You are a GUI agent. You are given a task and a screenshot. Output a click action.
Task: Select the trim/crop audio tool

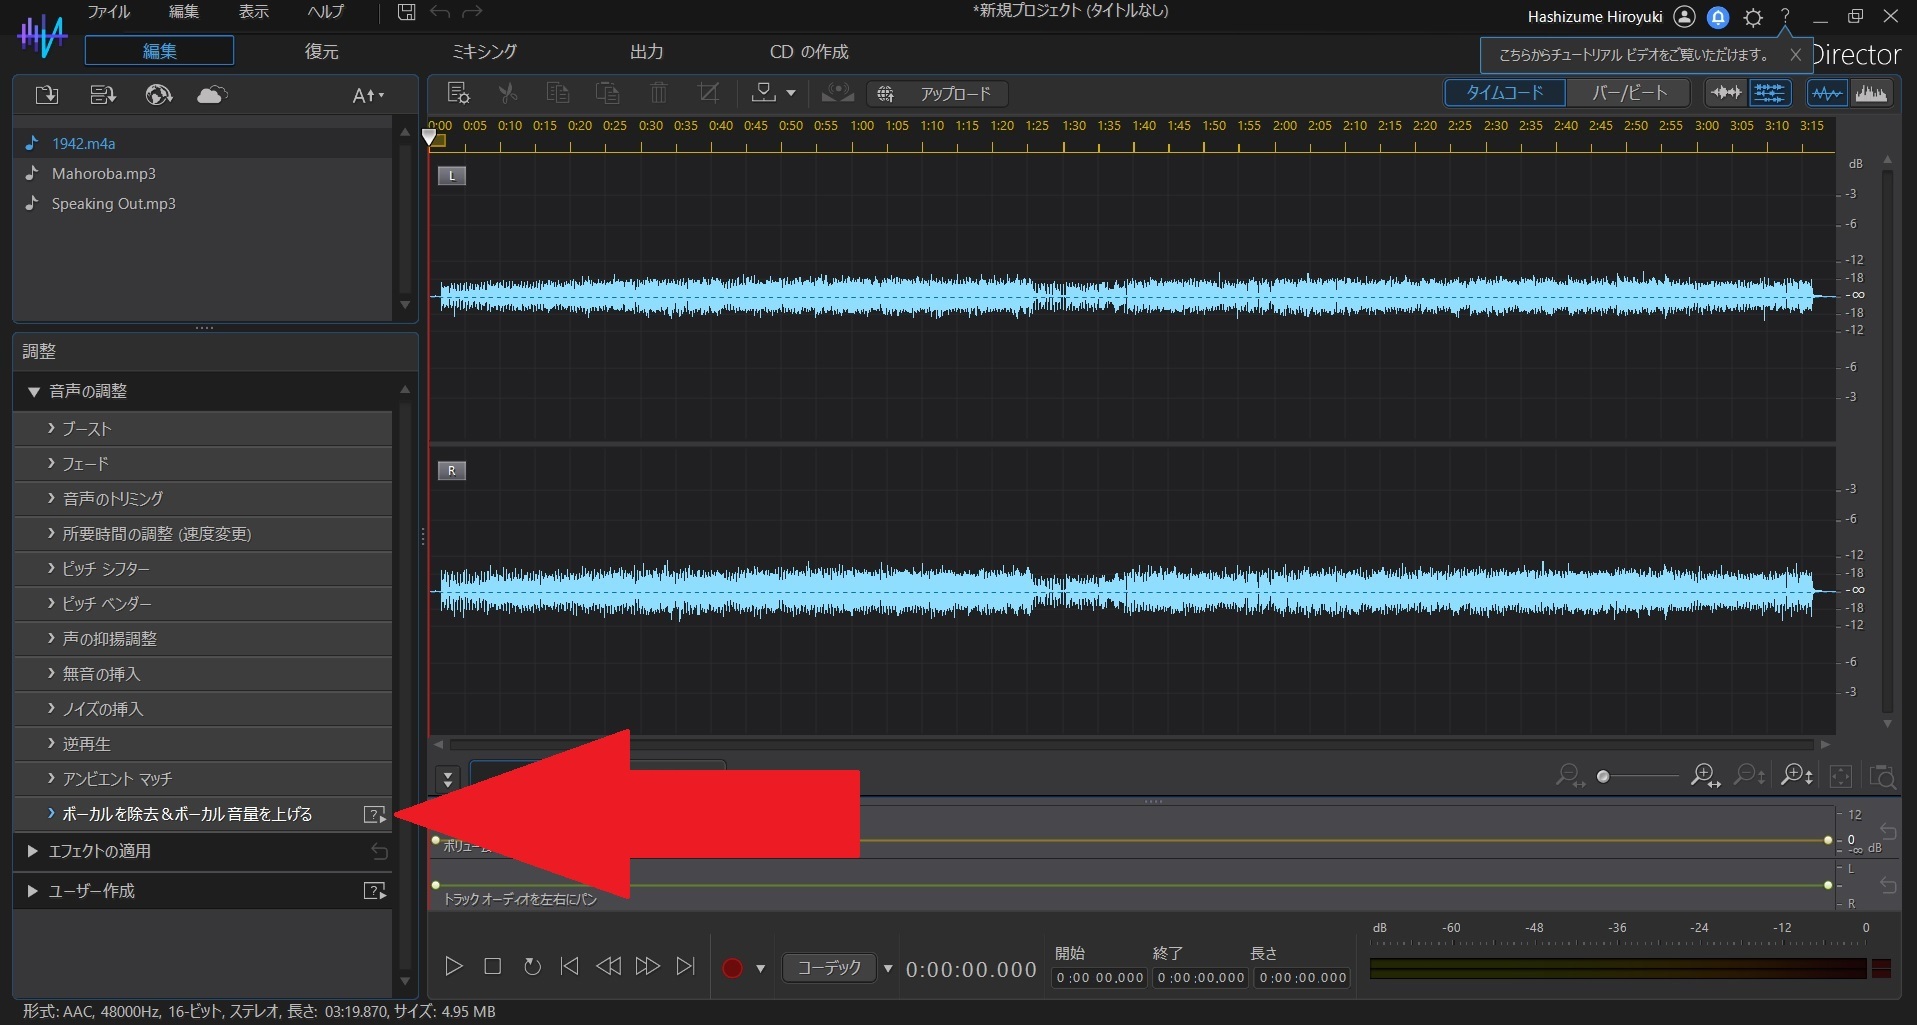(708, 93)
